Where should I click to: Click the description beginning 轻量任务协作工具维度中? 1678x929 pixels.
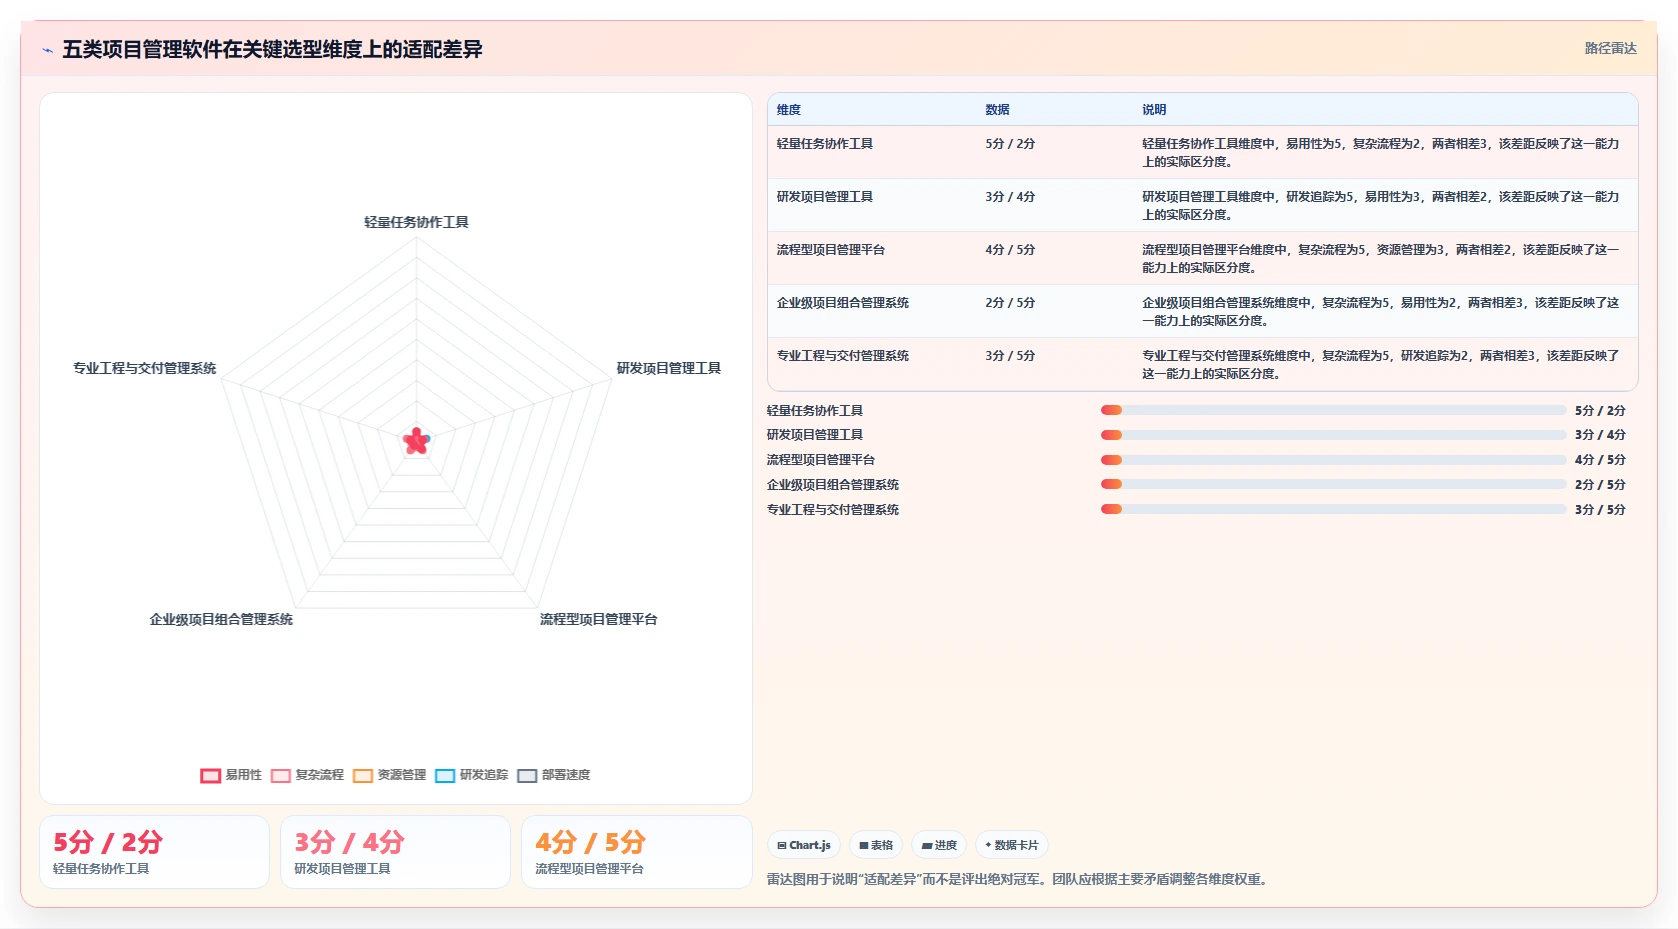(x=1381, y=153)
